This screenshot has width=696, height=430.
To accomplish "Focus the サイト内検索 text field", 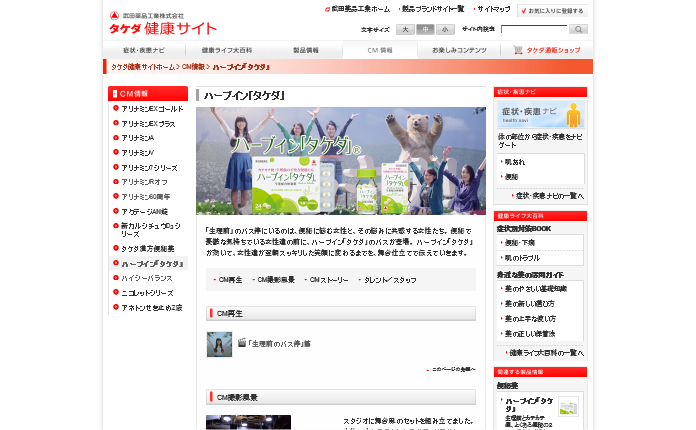I will (x=534, y=29).
